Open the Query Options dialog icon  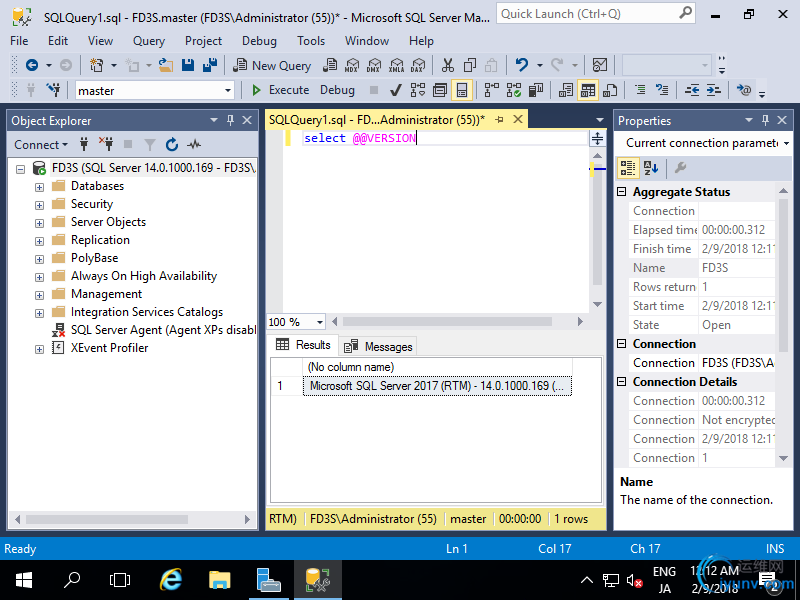click(x=439, y=90)
